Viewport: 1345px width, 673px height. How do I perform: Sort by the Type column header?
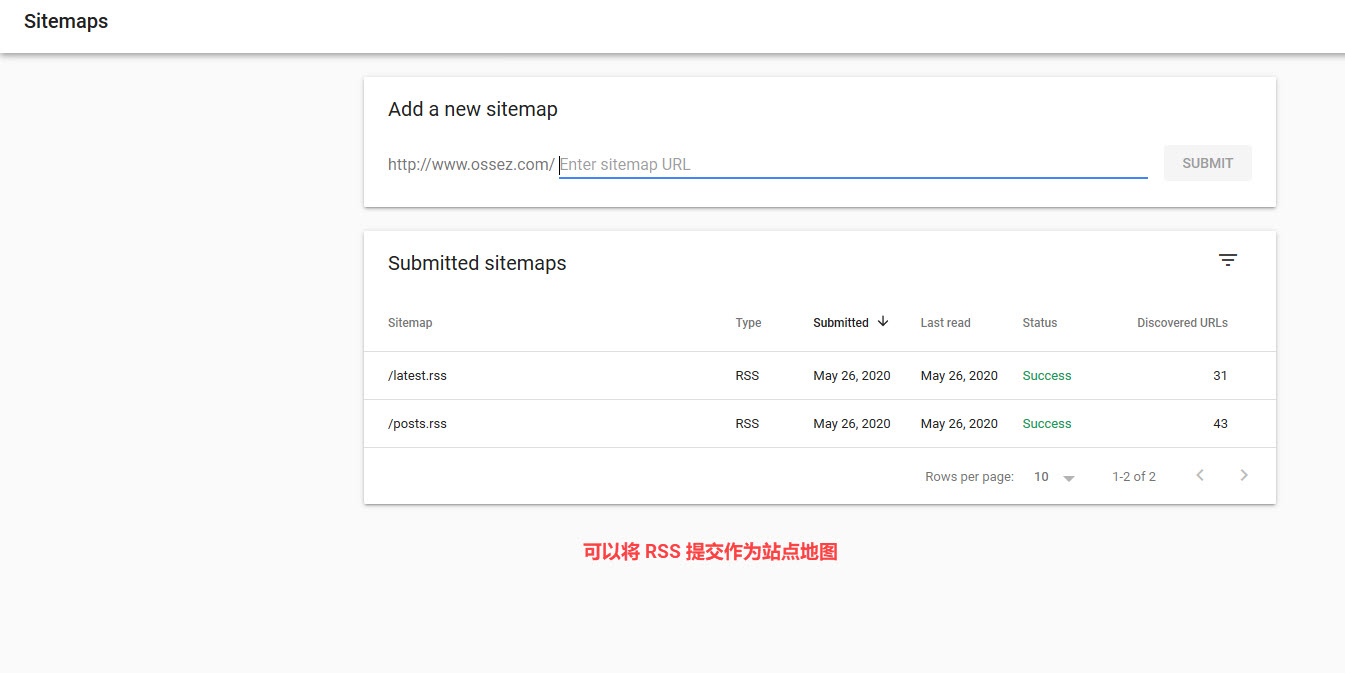748,323
